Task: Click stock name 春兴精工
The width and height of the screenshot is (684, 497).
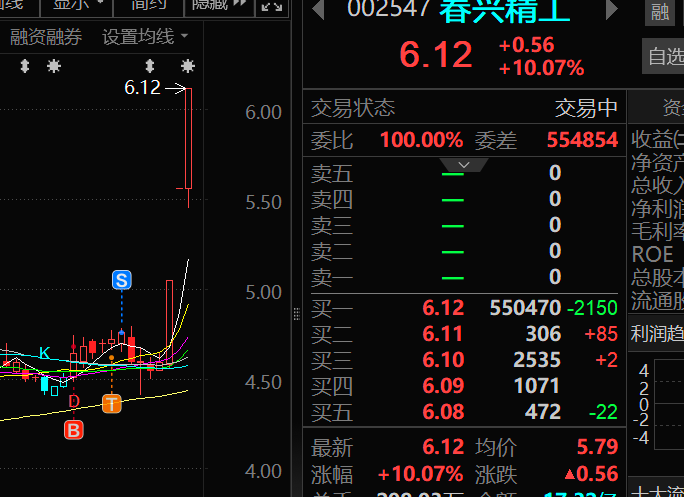Action: [x=505, y=10]
